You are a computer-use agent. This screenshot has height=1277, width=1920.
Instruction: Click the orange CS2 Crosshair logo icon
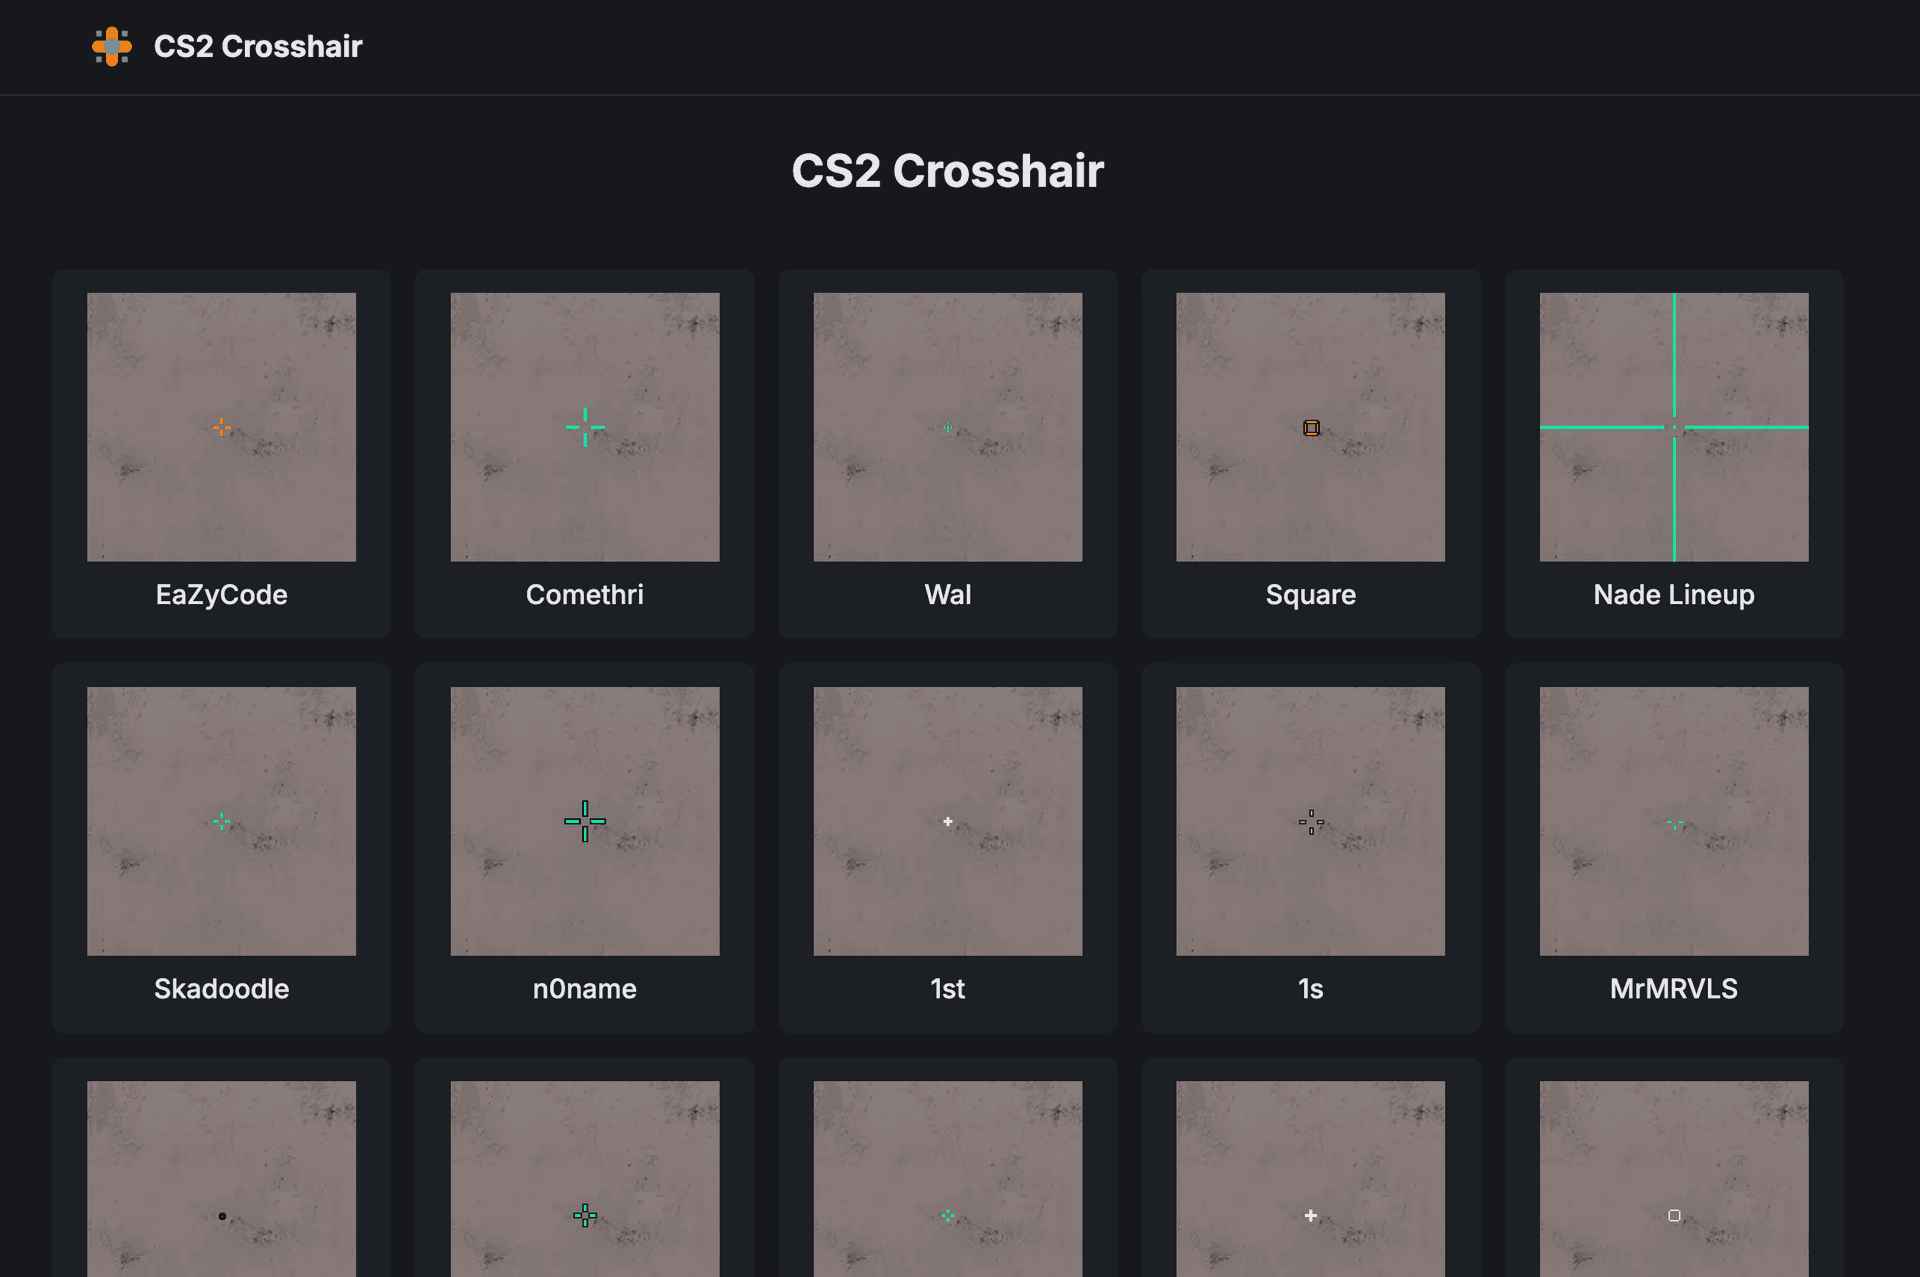(112, 46)
